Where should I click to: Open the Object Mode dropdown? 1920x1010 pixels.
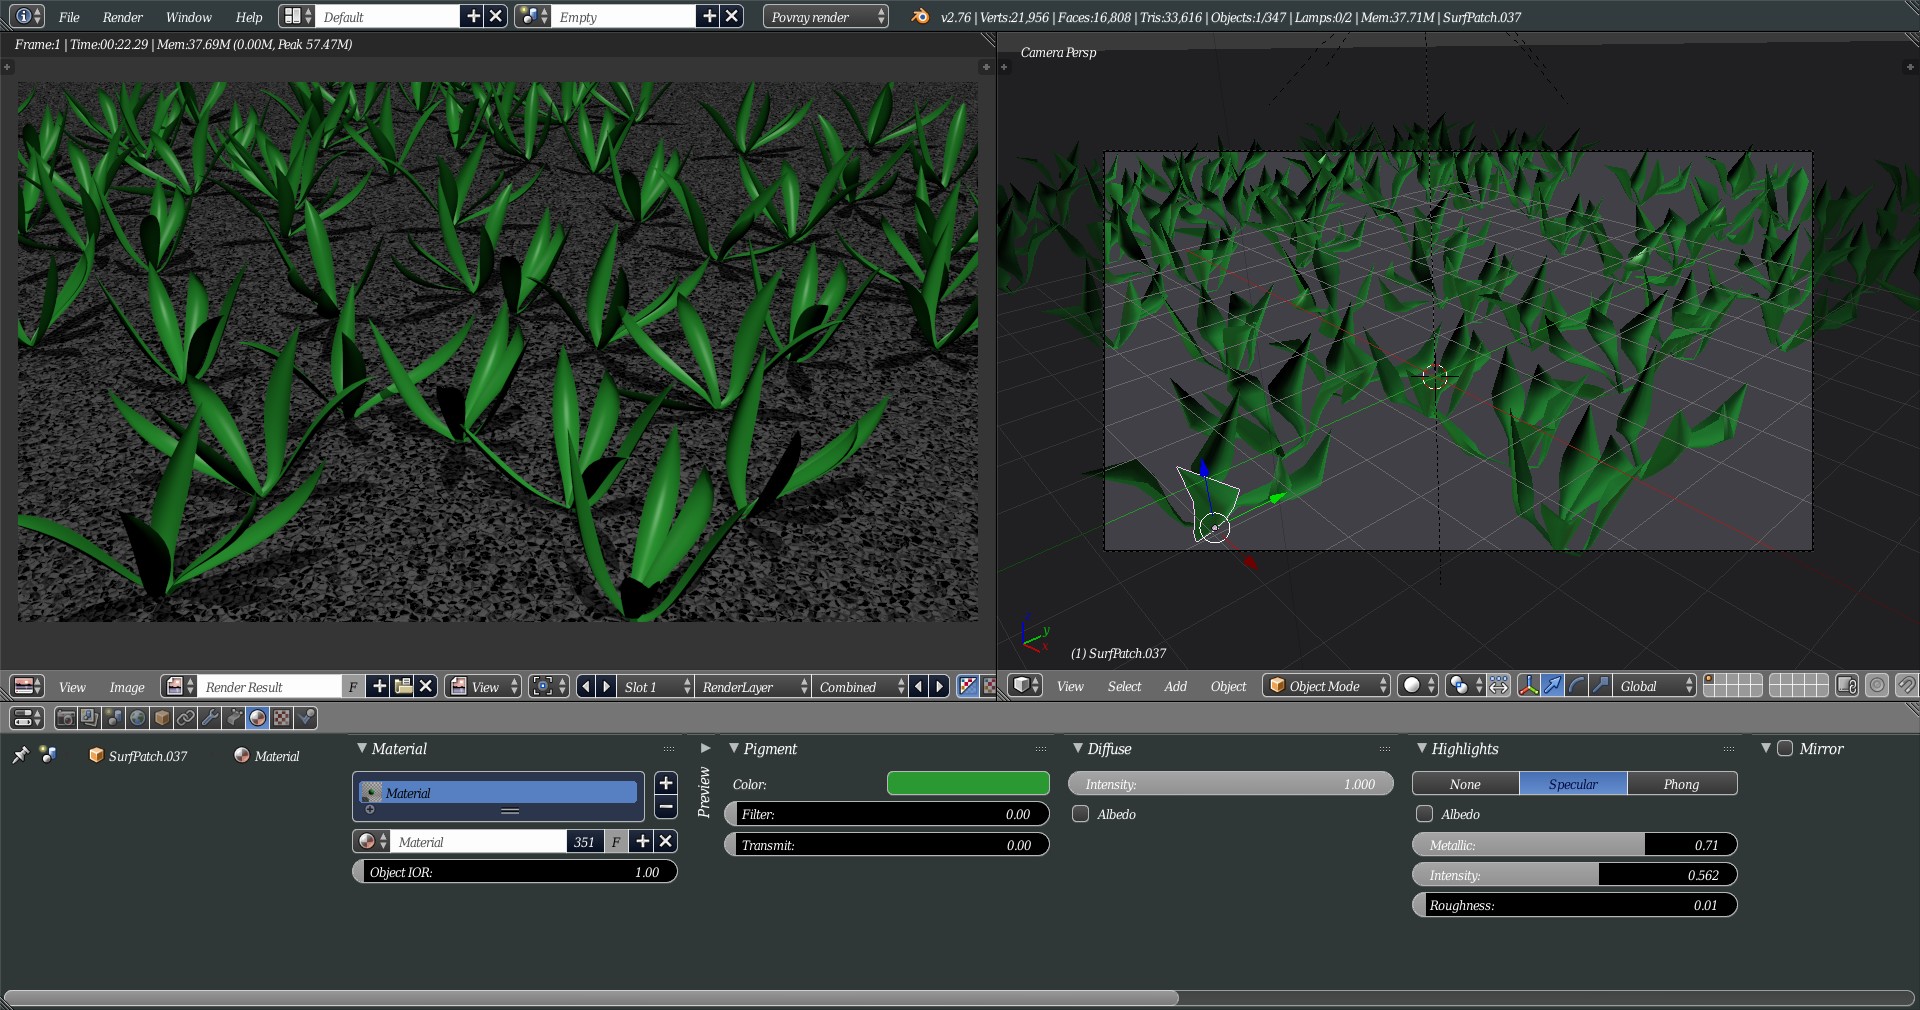(1326, 686)
